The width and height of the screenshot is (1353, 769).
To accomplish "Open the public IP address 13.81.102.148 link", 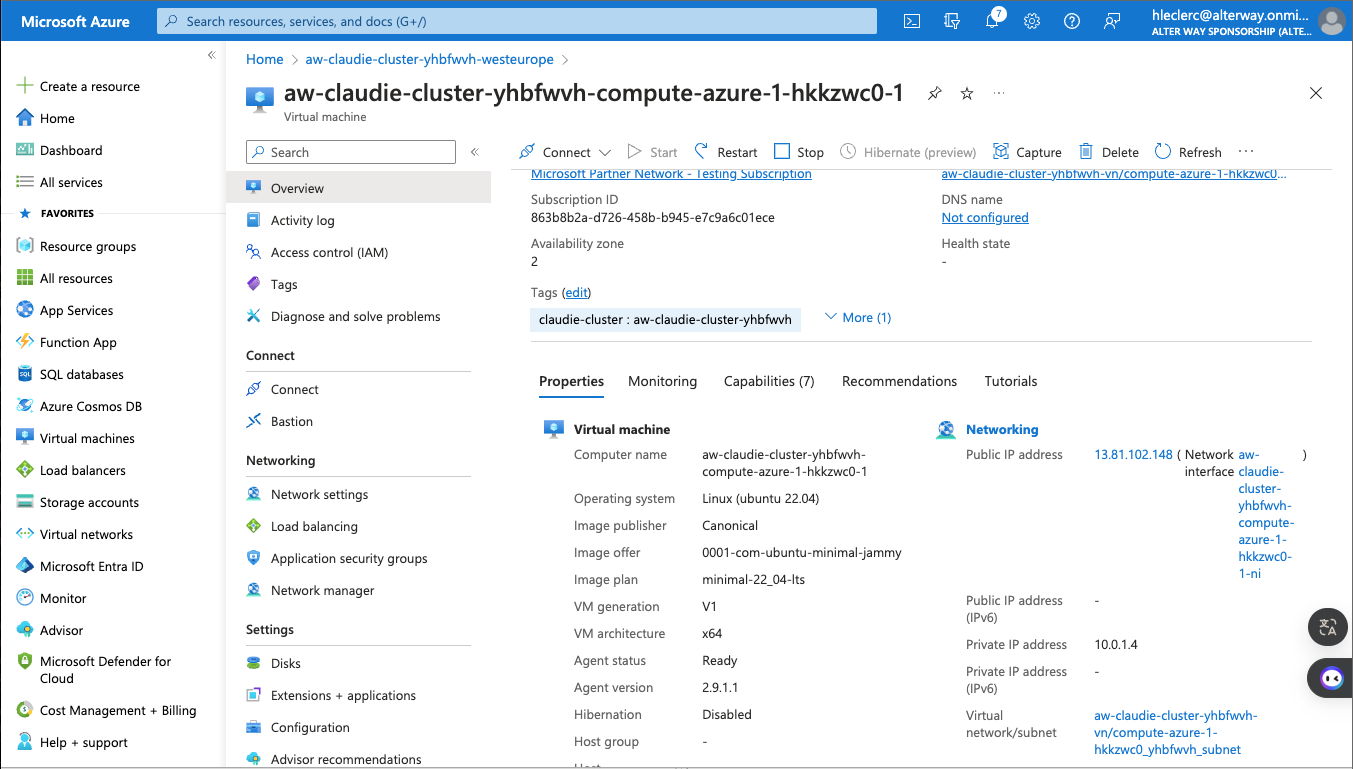I will [x=1133, y=454].
